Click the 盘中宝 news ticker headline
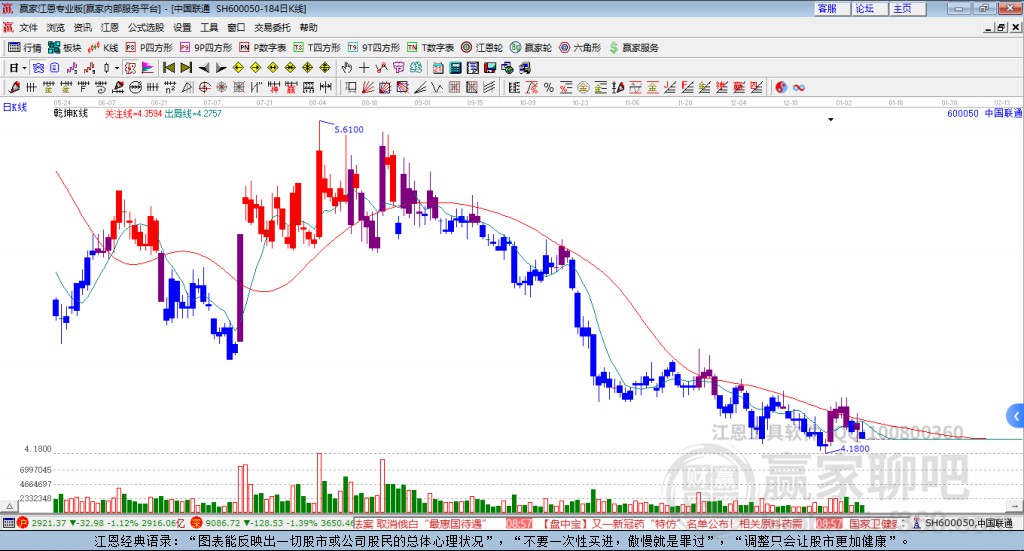The width and height of the screenshot is (1024, 551). [672, 524]
